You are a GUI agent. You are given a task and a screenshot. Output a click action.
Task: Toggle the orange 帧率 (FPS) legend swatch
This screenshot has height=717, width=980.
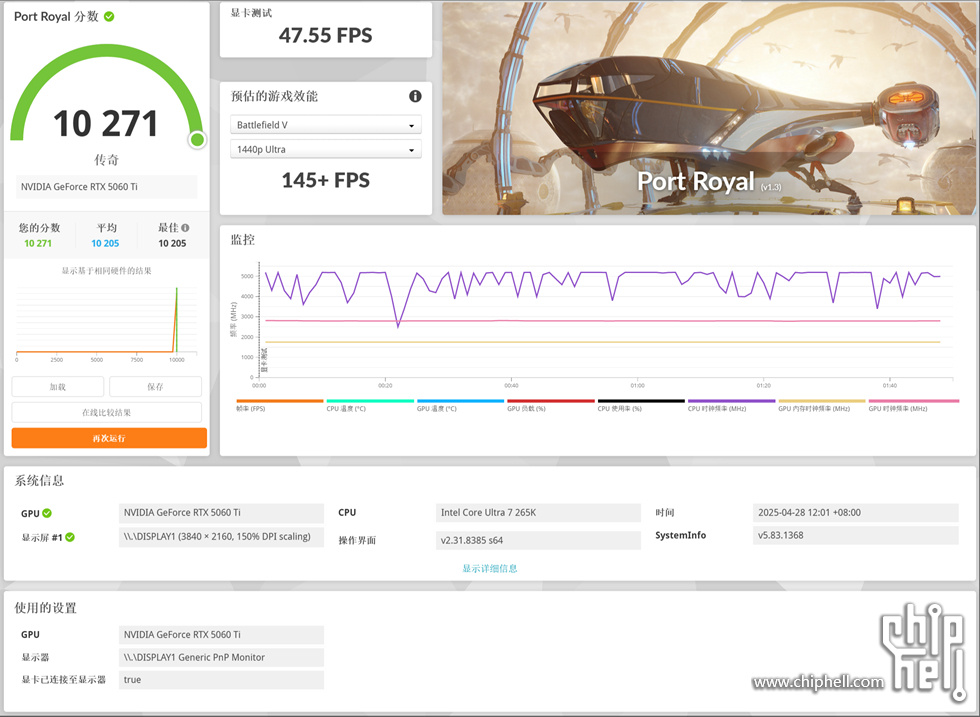279,401
